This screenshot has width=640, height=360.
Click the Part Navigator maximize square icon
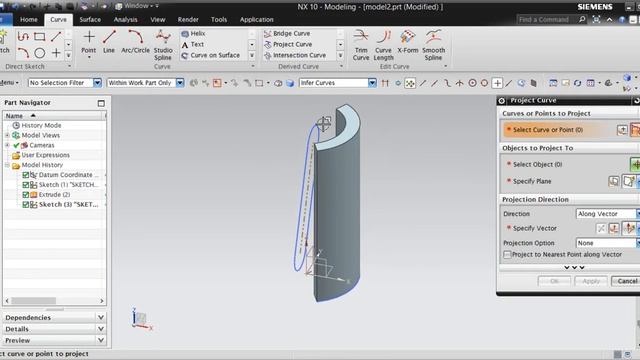(101, 103)
